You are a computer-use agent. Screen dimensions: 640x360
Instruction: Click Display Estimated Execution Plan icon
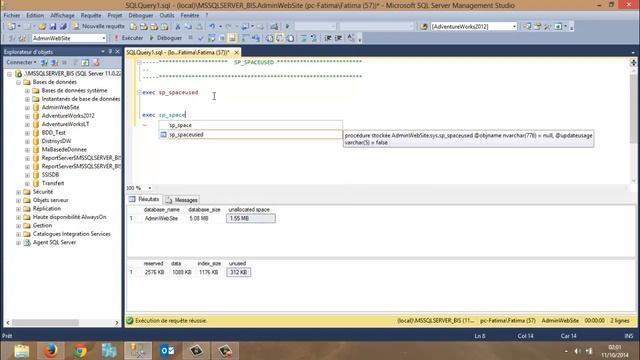211,38
